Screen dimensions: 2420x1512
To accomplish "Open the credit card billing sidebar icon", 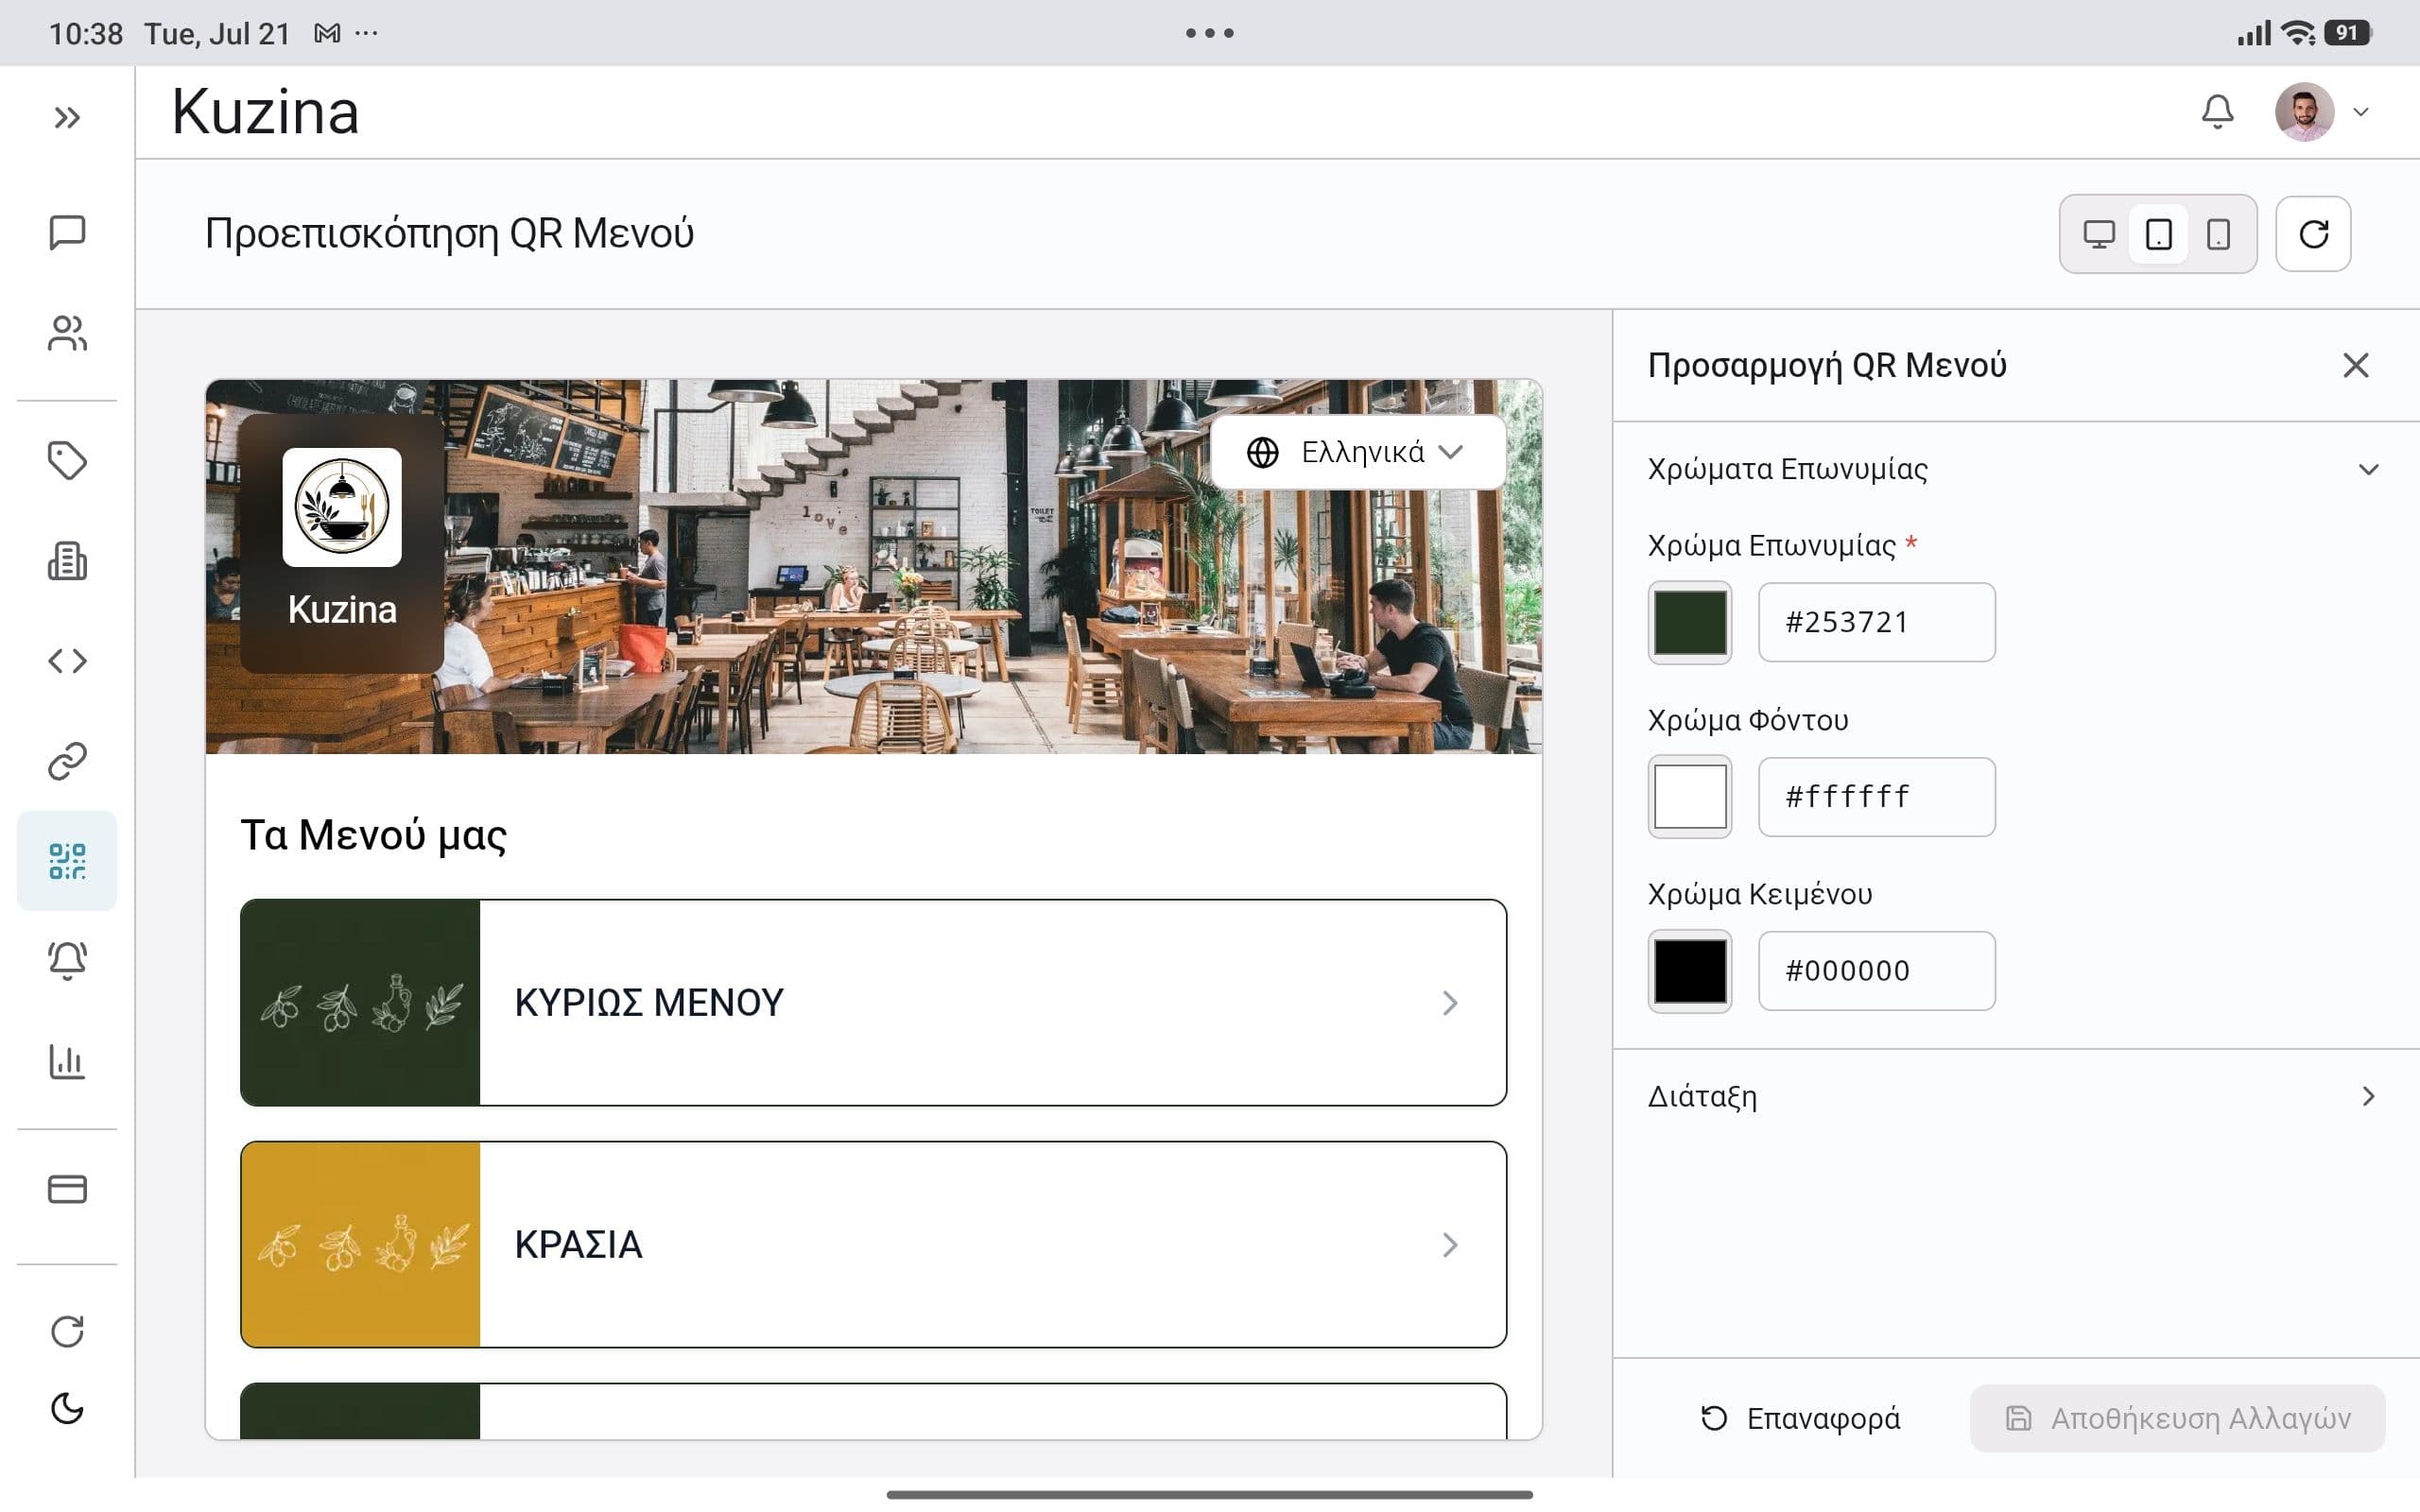I will pyautogui.click(x=67, y=1189).
